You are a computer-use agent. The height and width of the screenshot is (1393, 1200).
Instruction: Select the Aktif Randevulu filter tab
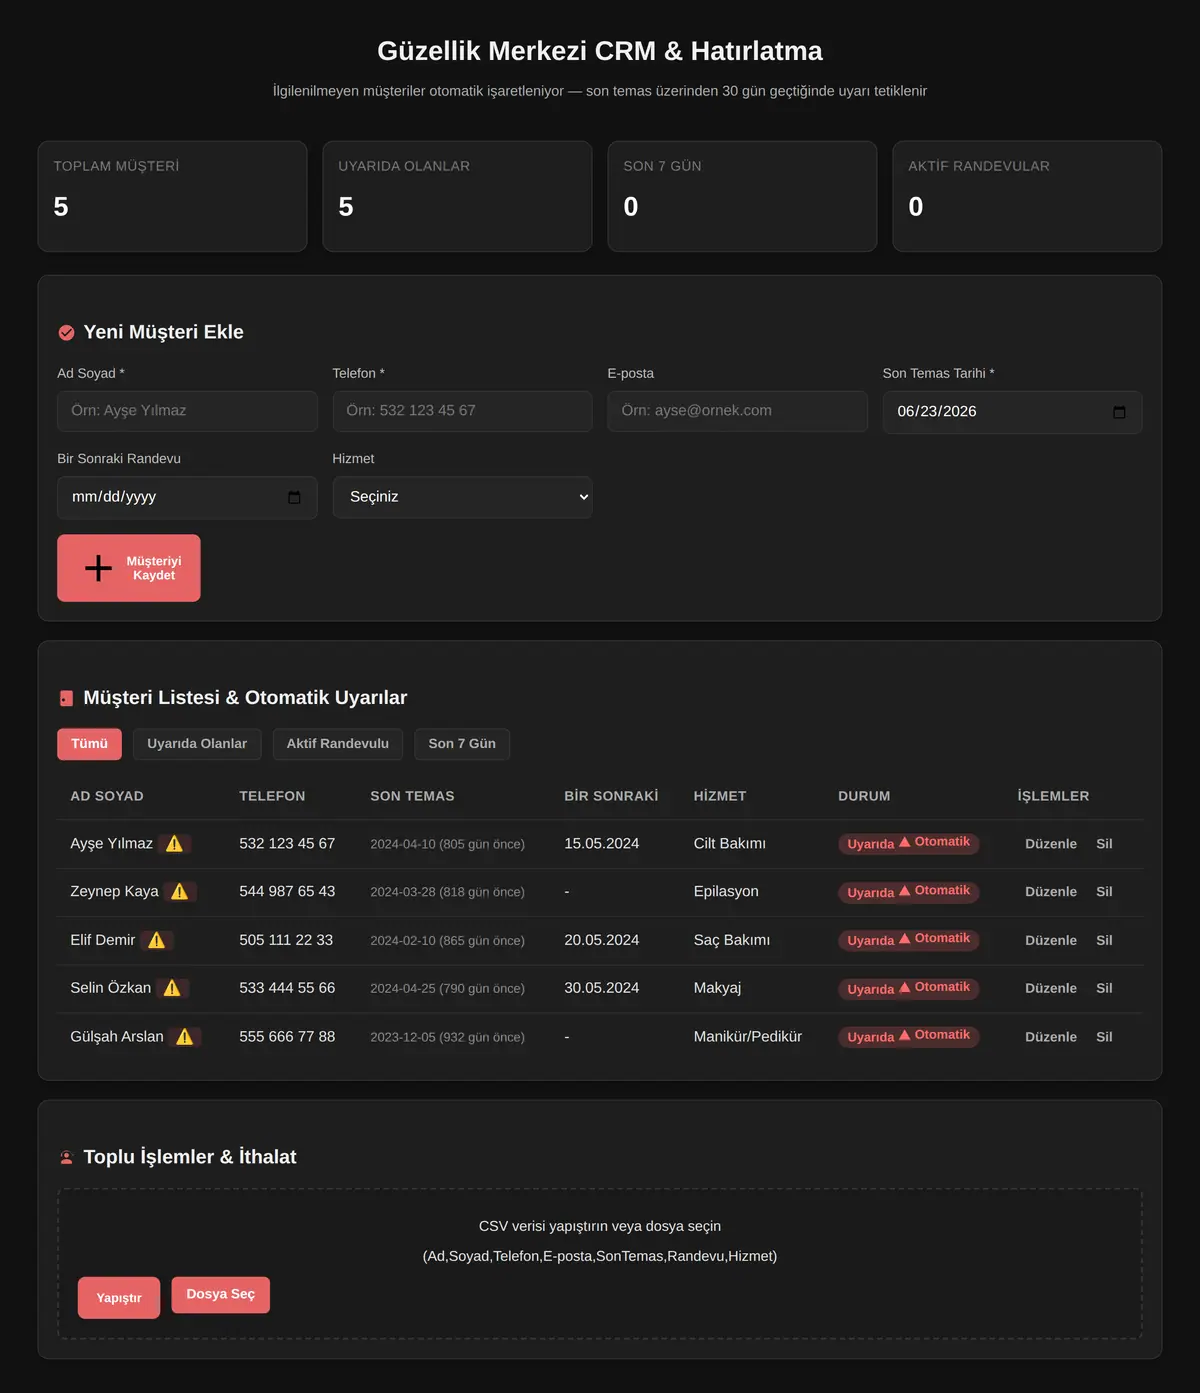(338, 744)
